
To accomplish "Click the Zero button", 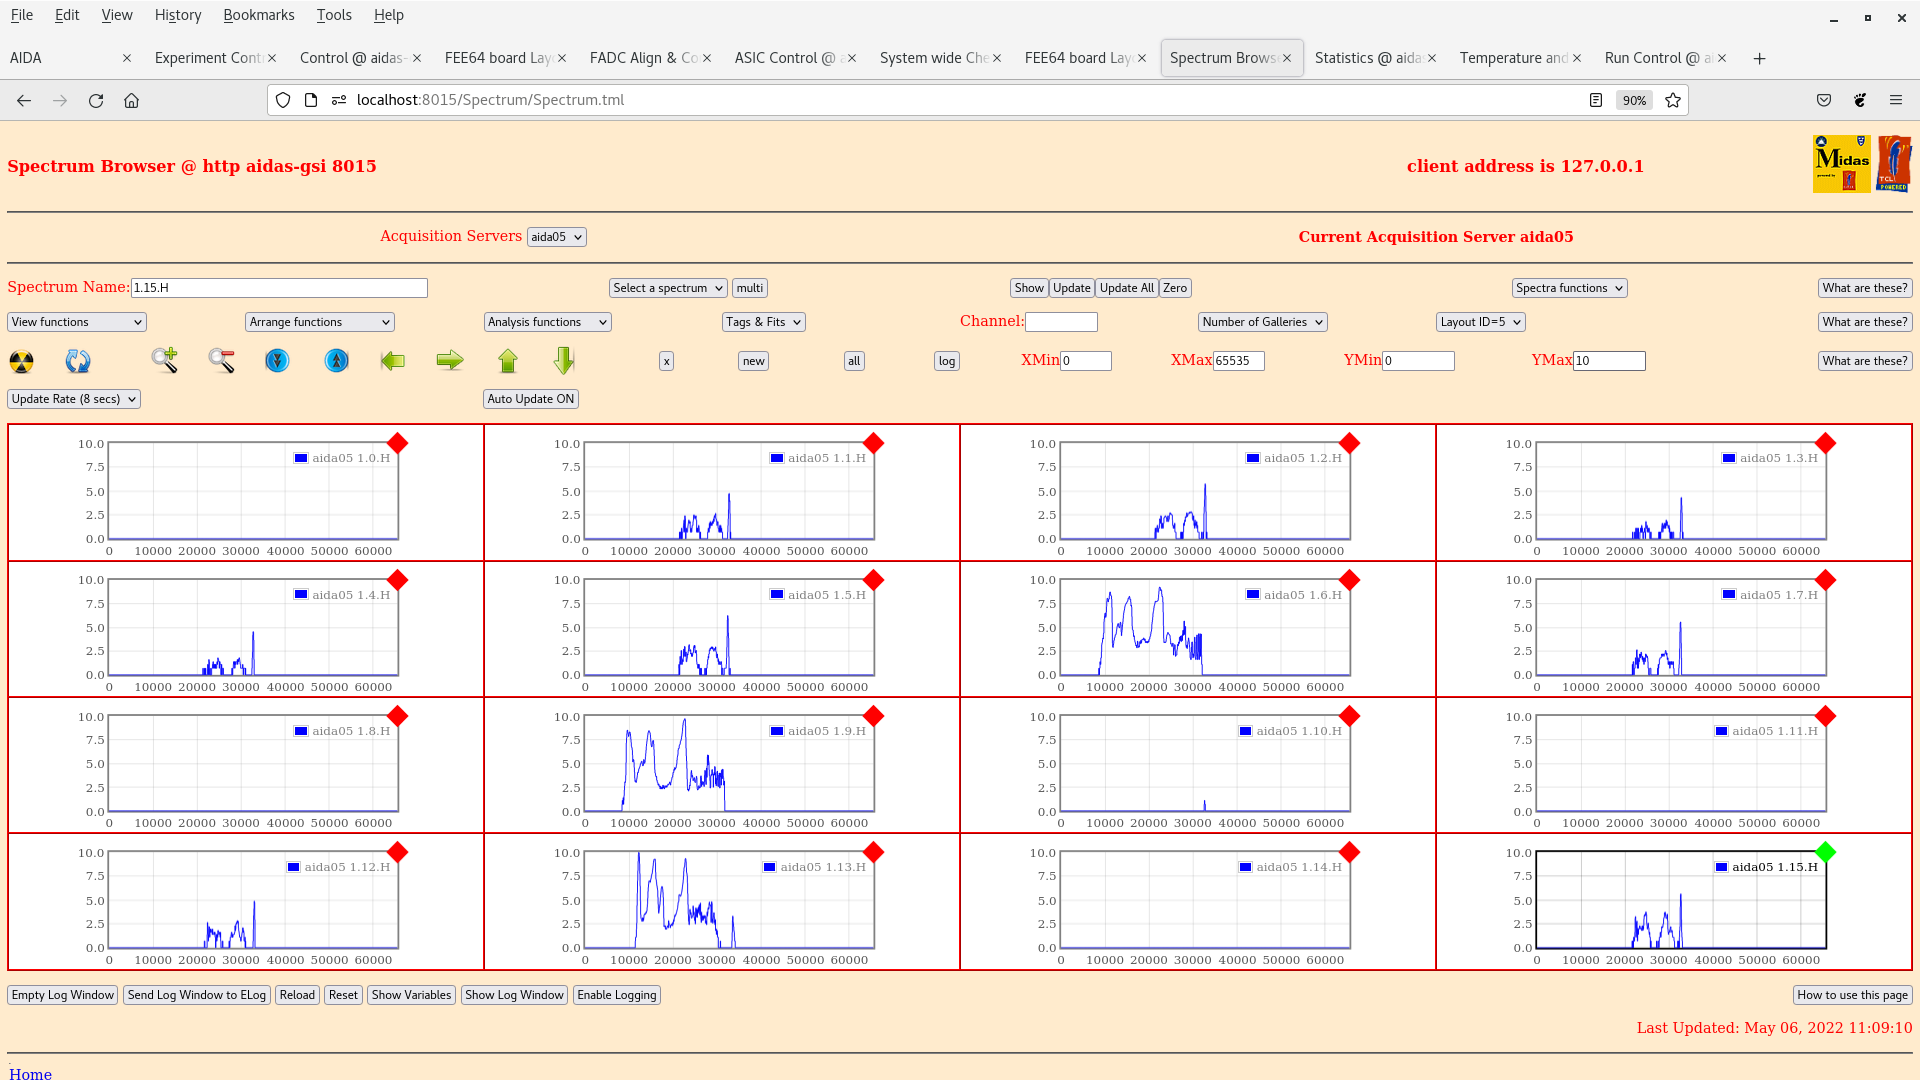I will [1175, 288].
